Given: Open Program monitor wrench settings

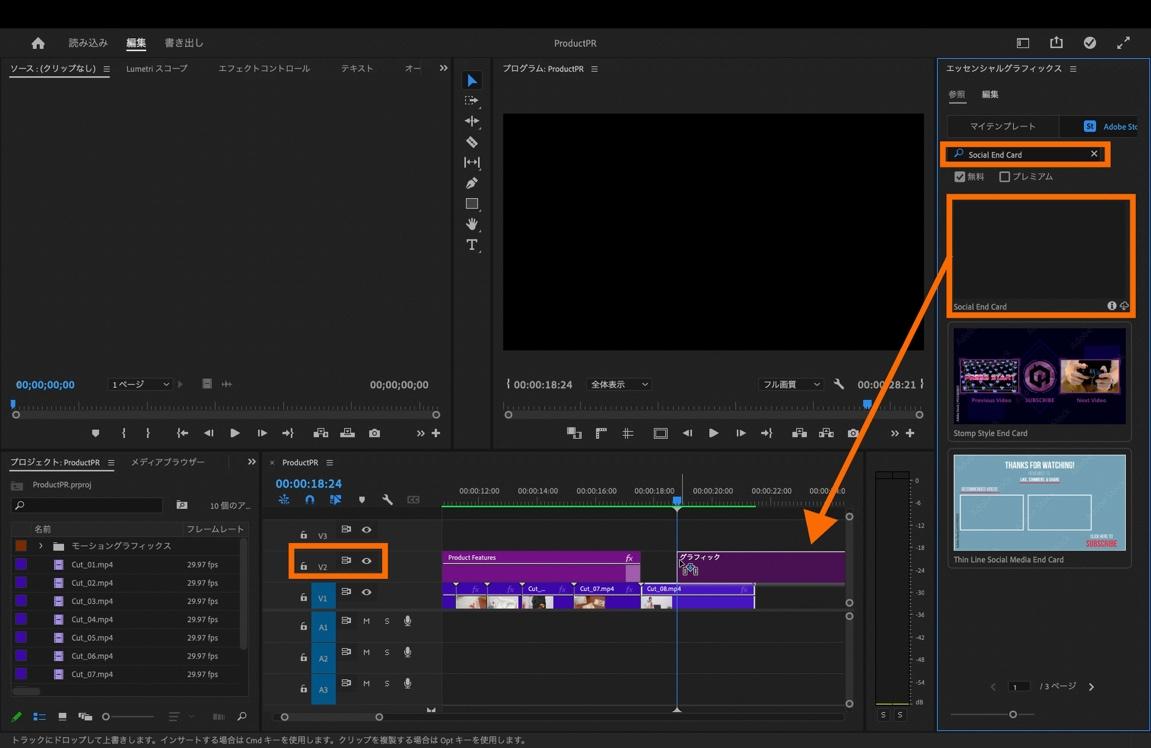Looking at the screenshot, I should [838, 384].
